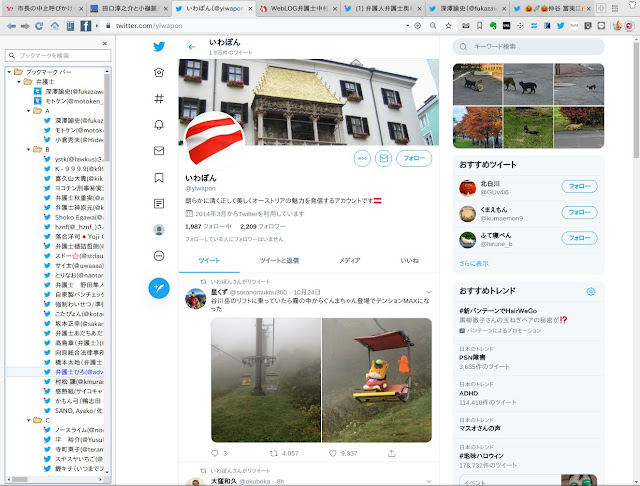This screenshot has height=486, width=640.
Task: Open trend settings gear icon
Action: (x=591, y=291)
